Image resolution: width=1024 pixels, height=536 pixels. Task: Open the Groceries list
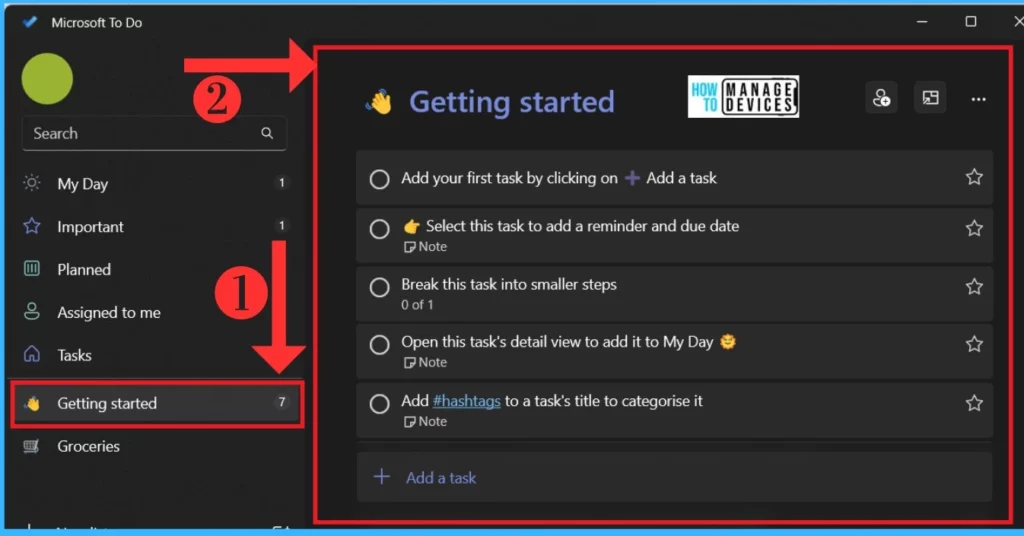point(154,447)
